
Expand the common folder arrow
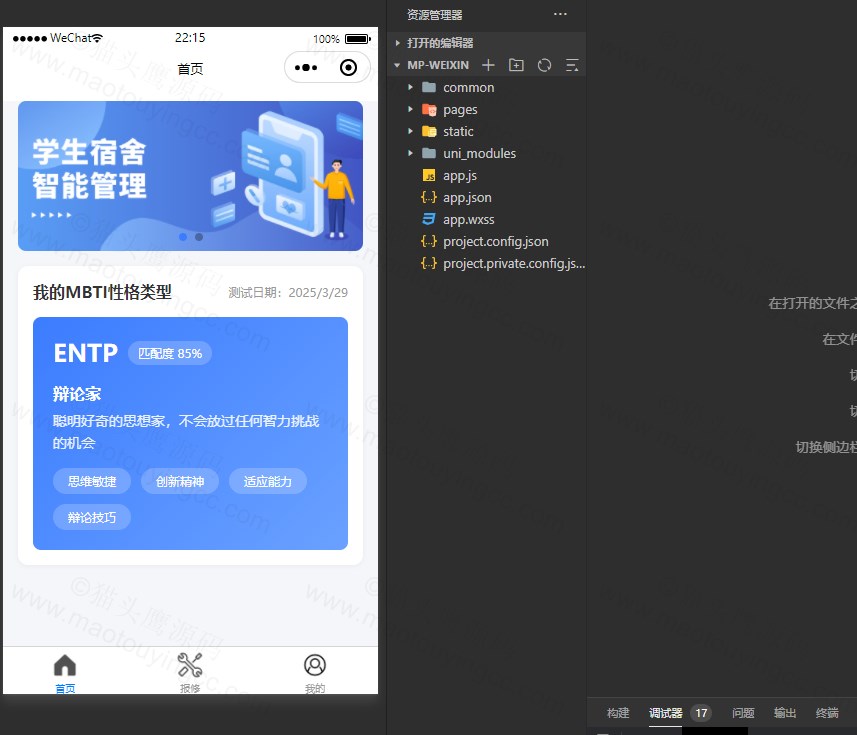point(410,87)
